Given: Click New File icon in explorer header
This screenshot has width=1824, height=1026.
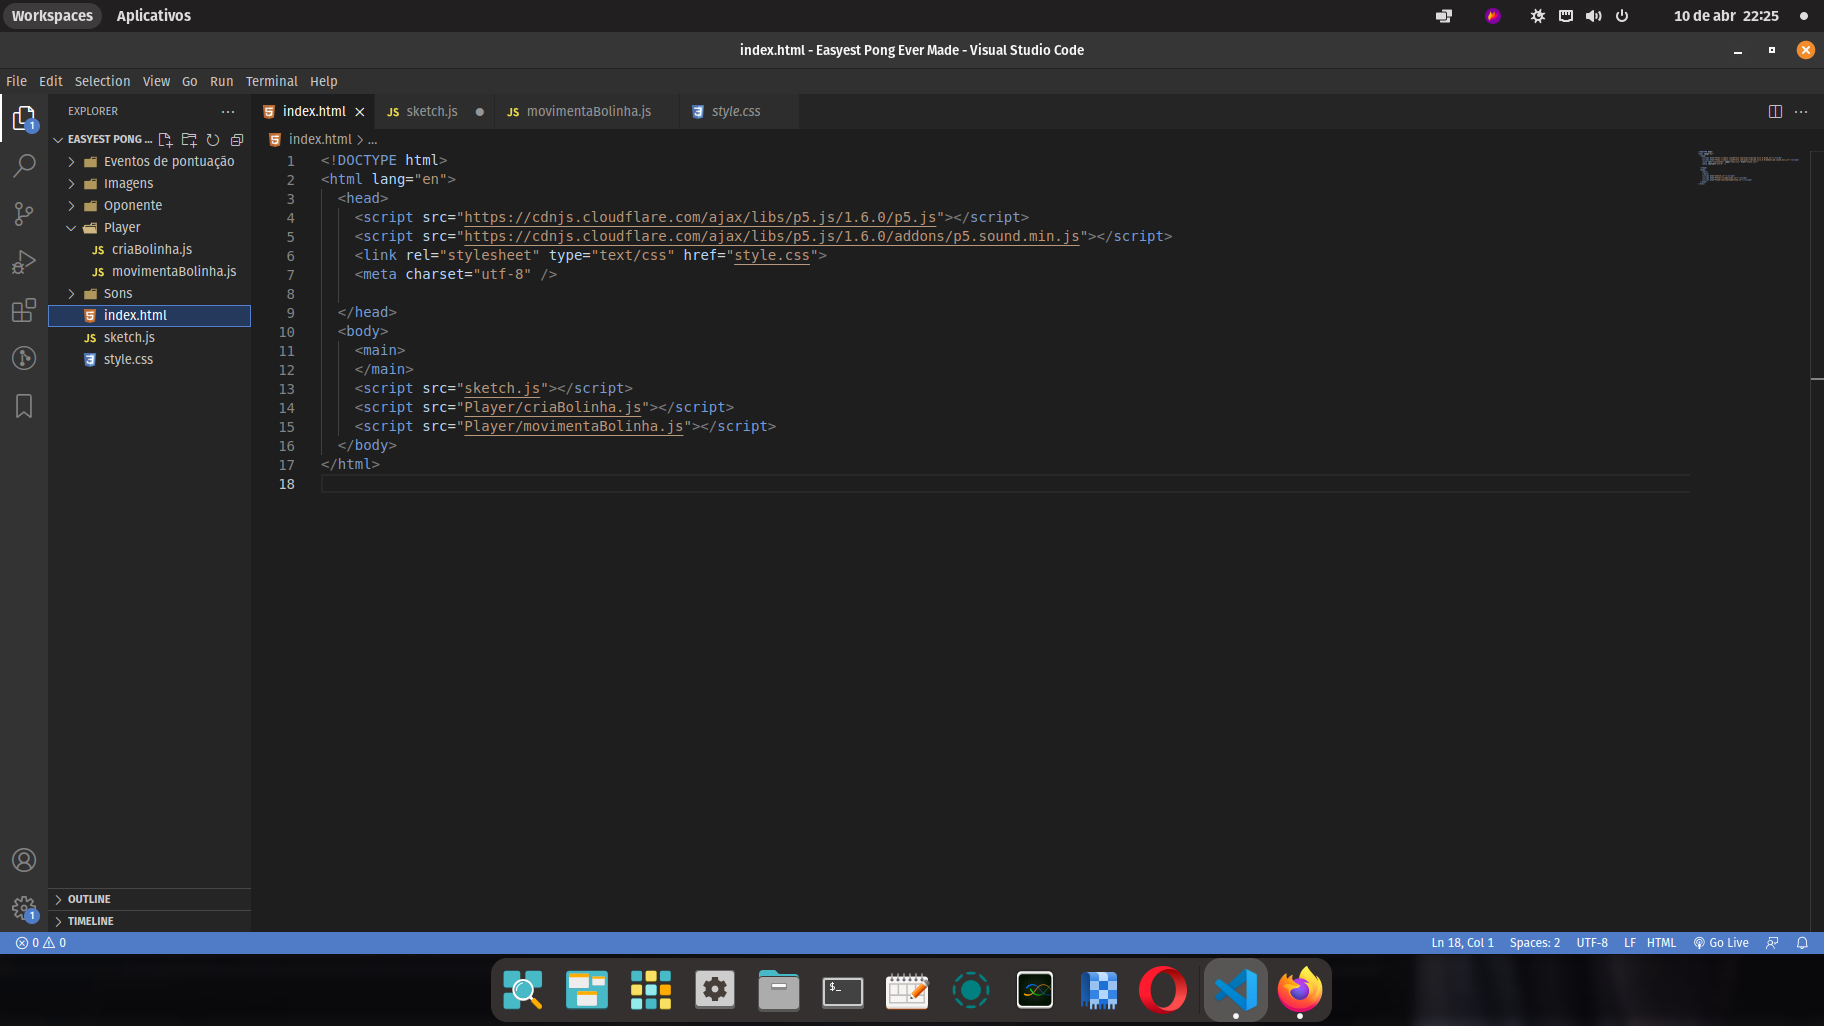Looking at the screenshot, I should pyautogui.click(x=165, y=140).
